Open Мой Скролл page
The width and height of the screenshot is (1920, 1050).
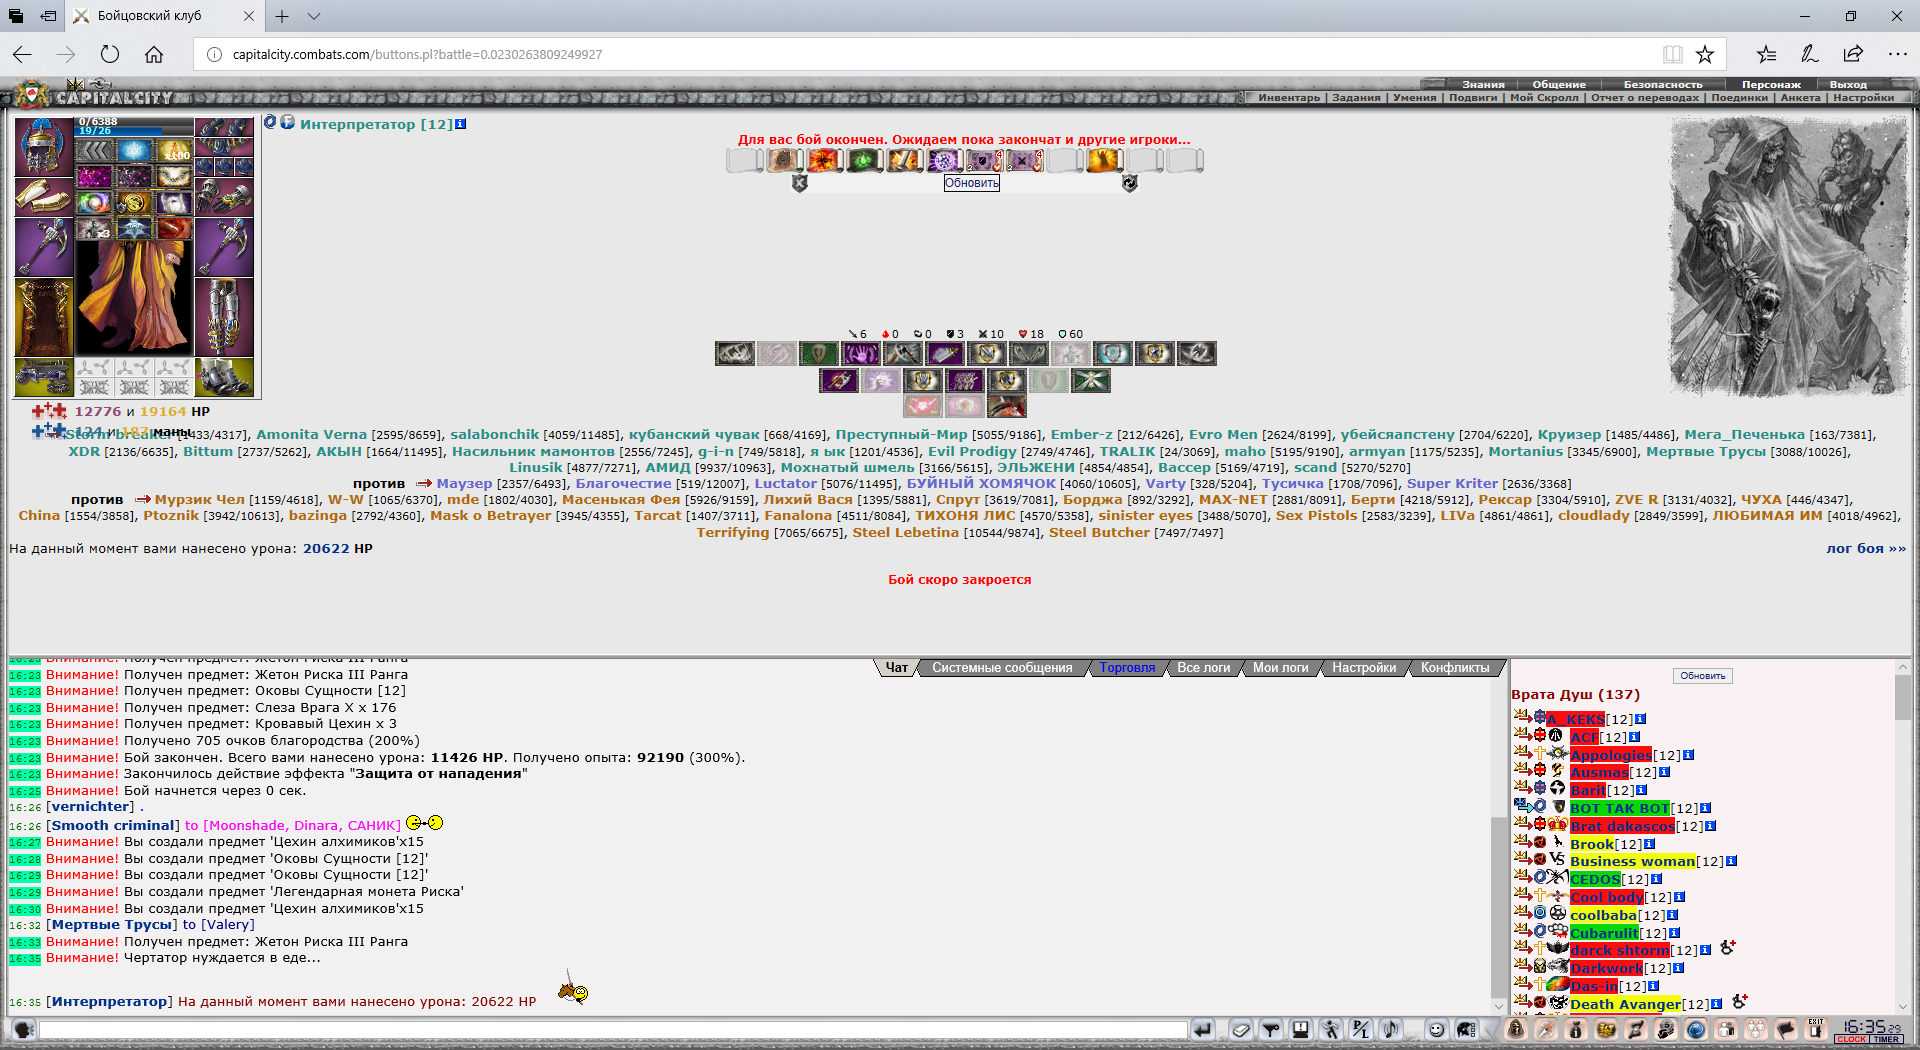coord(1544,98)
